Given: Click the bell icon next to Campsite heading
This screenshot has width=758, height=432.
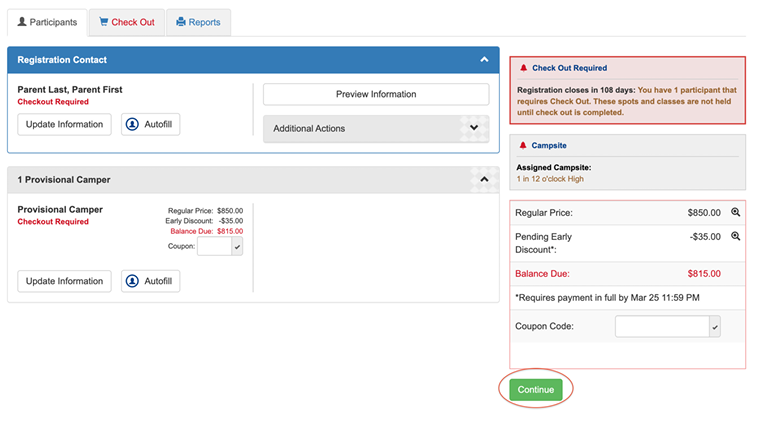Looking at the screenshot, I should tap(523, 146).
